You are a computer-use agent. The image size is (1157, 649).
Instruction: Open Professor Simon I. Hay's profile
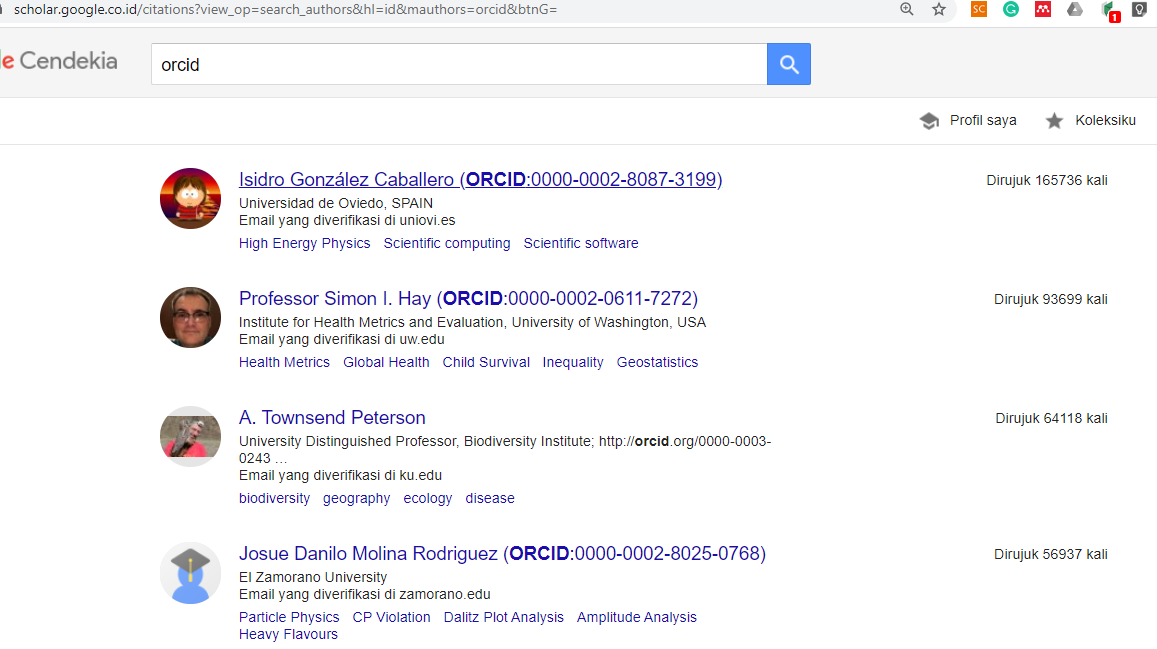tap(468, 299)
